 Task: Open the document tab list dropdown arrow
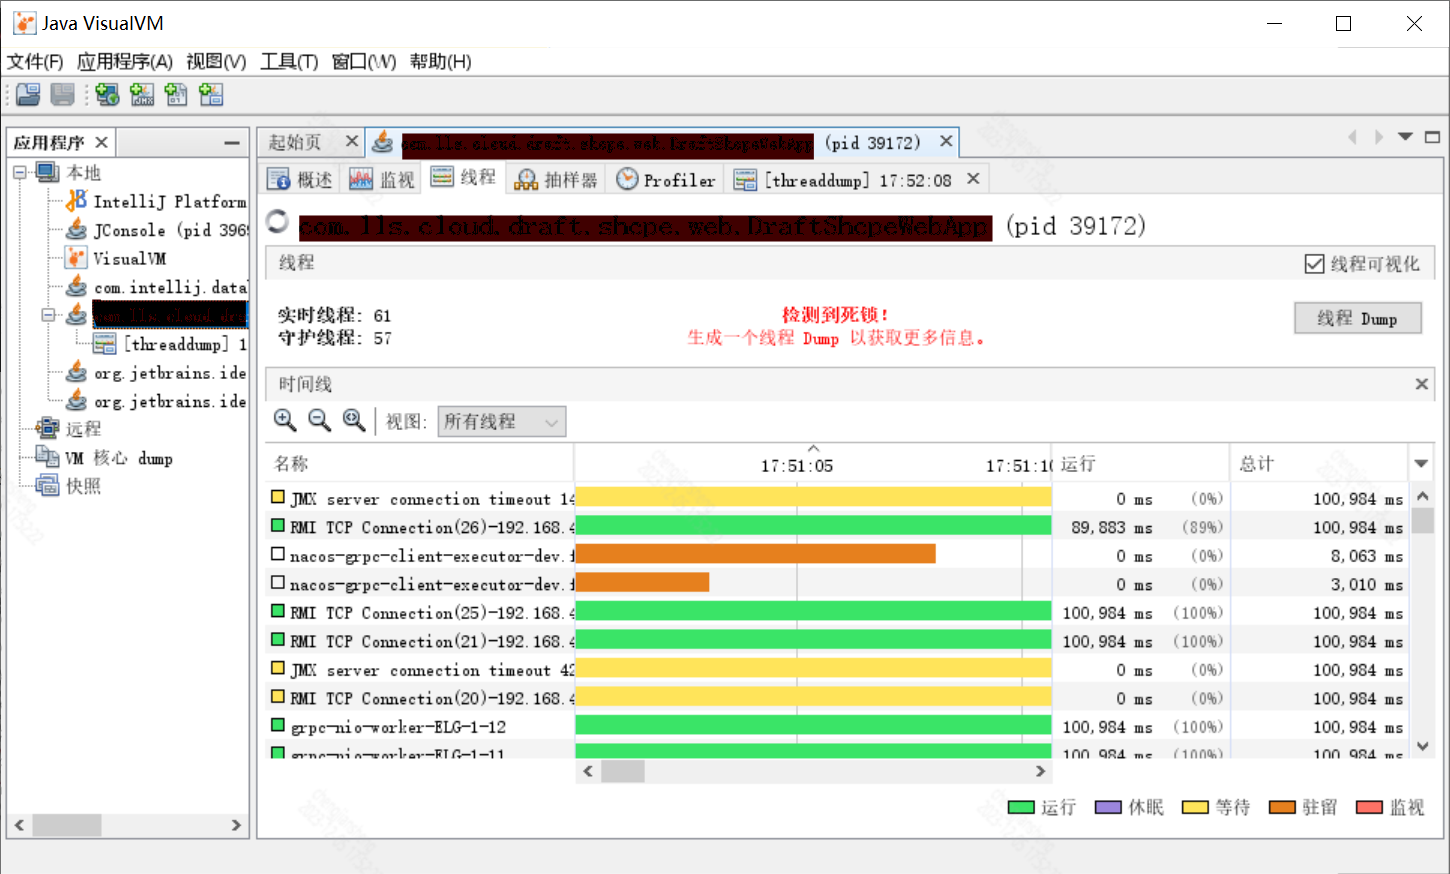[x=1405, y=137]
